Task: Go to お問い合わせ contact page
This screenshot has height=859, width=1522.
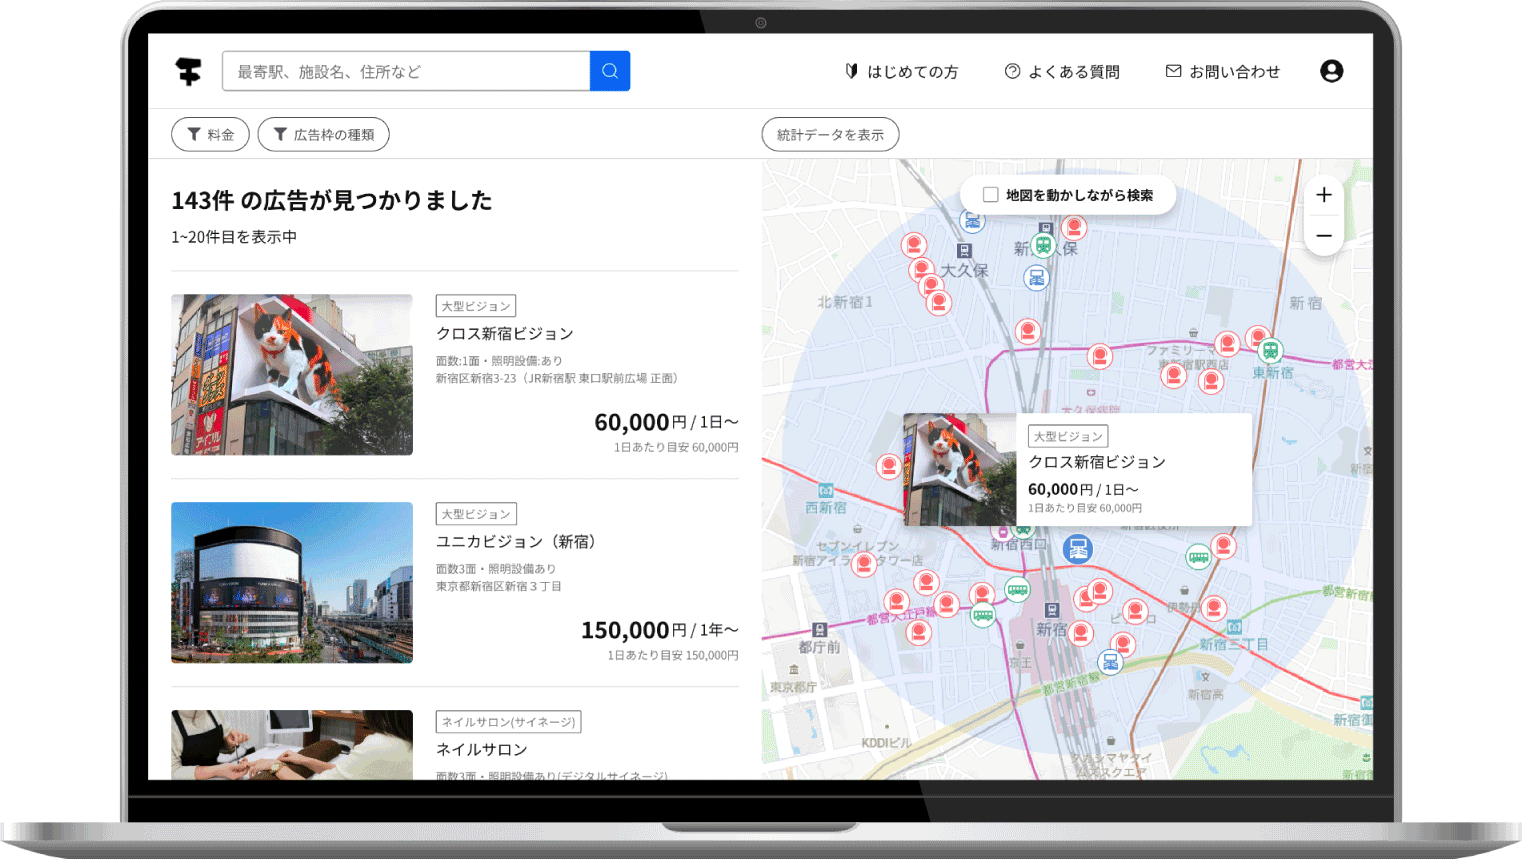Action: click(1222, 72)
